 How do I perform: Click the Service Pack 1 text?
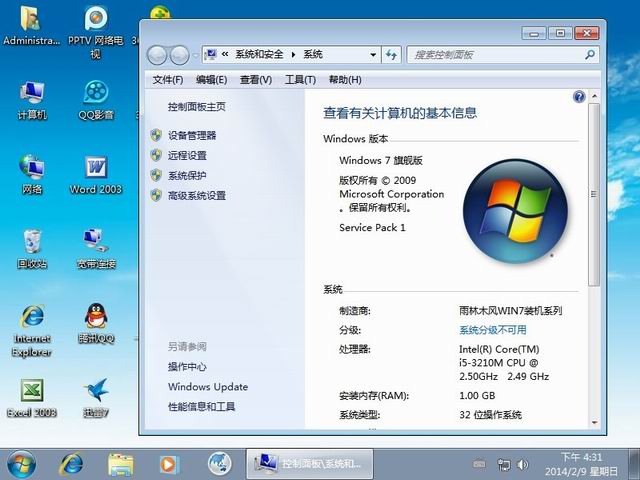click(372, 227)
